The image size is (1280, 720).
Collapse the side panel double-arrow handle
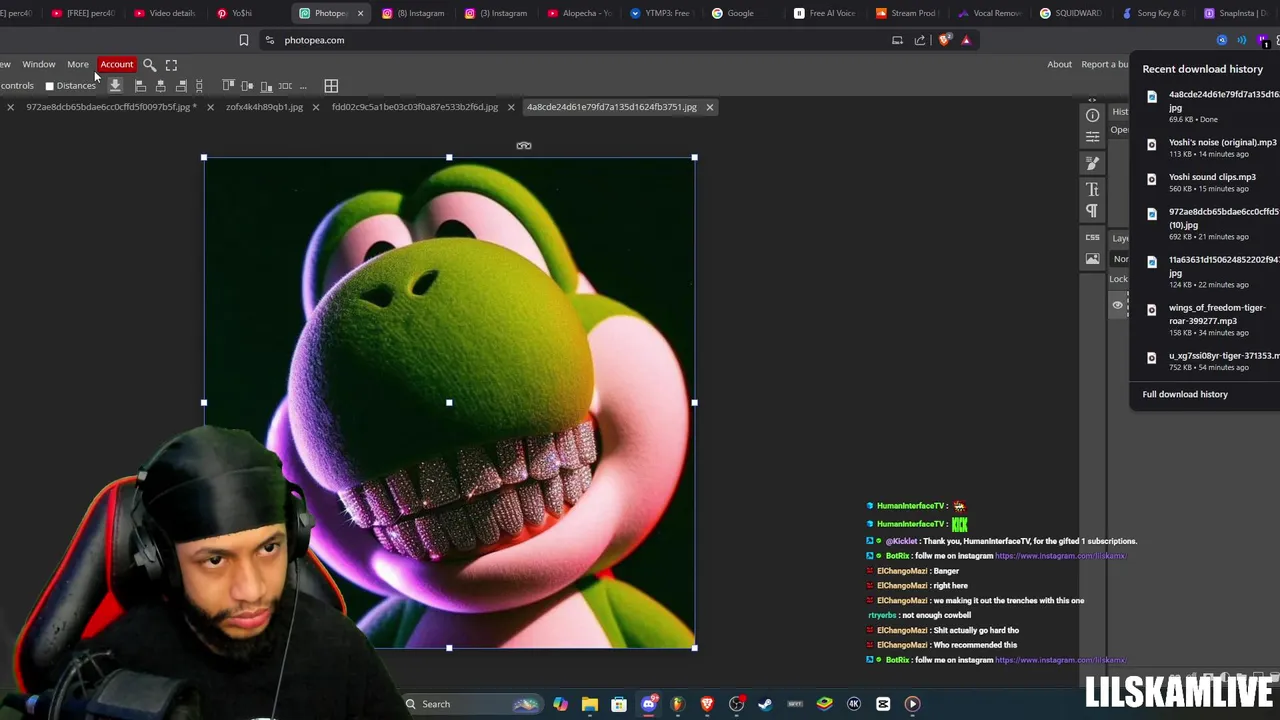[x=1092, y=100]
